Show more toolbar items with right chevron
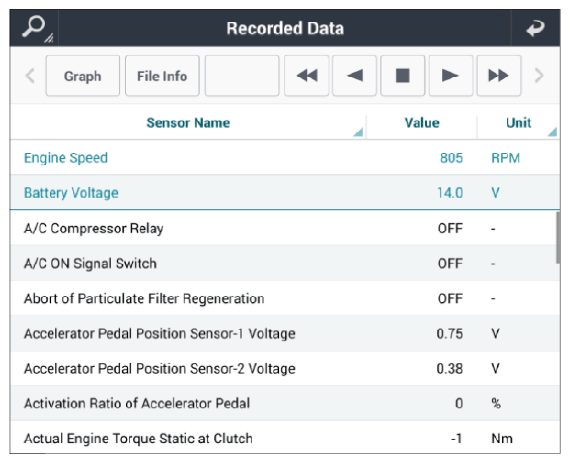570x463 pixels. [539, 76]
